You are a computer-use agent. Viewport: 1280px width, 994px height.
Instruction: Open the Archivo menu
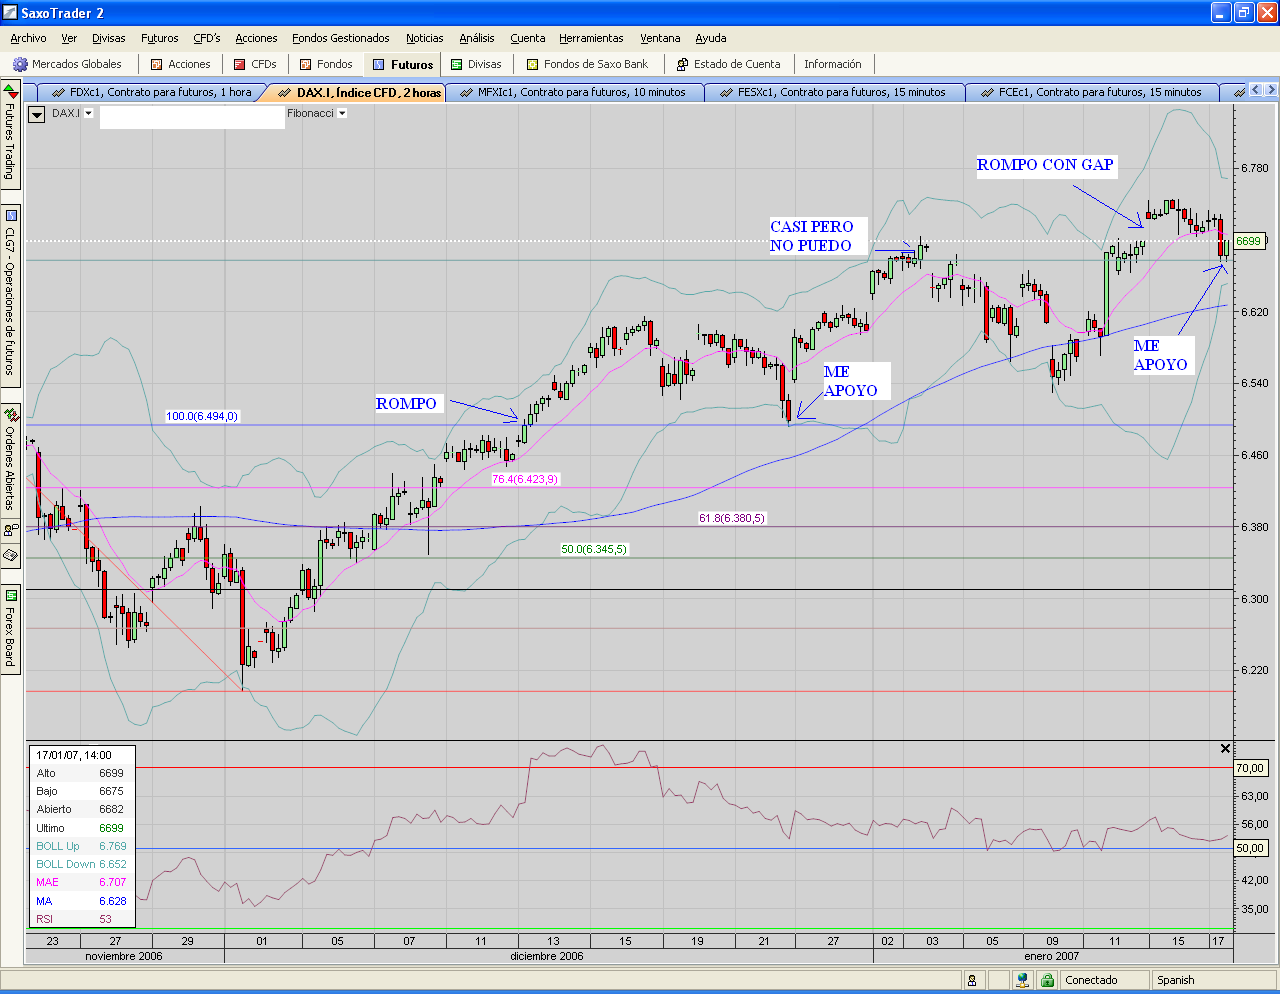click(x=28, y=38)
